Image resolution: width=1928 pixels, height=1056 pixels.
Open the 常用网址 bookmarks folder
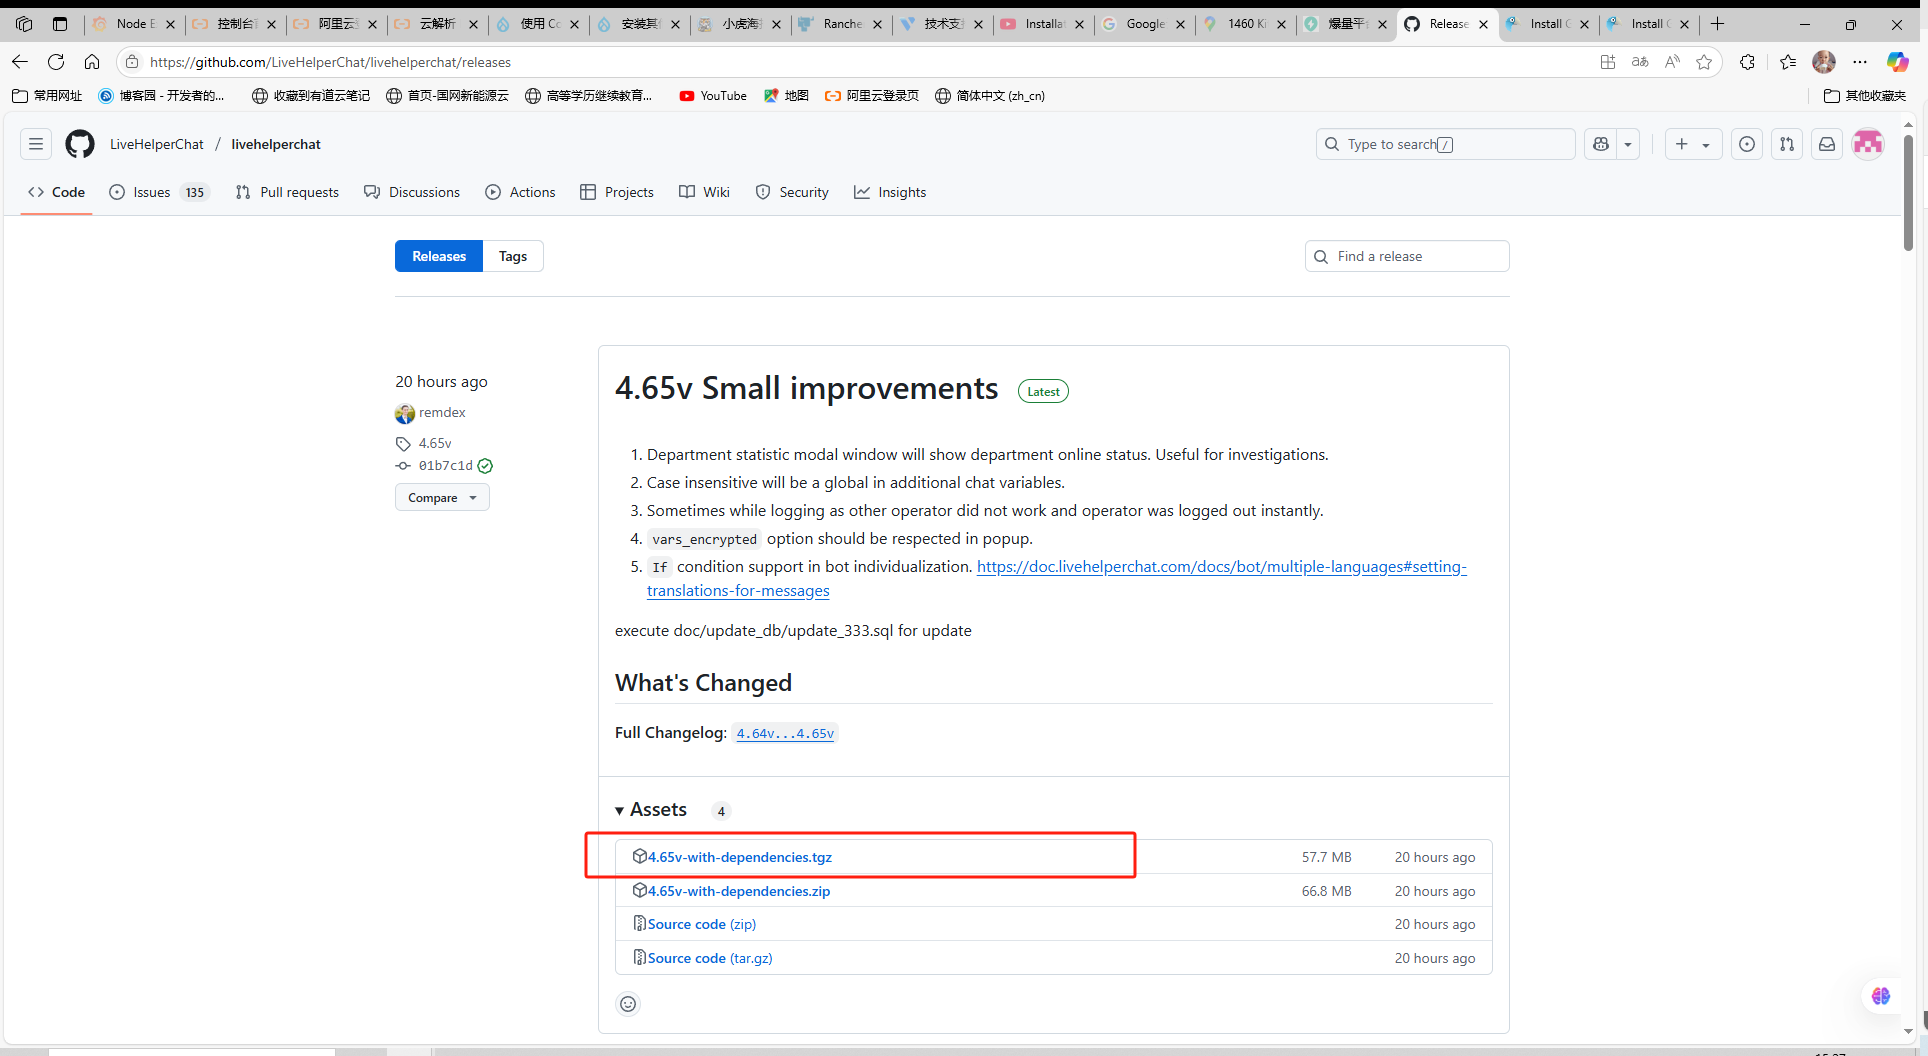[x=47, y=96]
